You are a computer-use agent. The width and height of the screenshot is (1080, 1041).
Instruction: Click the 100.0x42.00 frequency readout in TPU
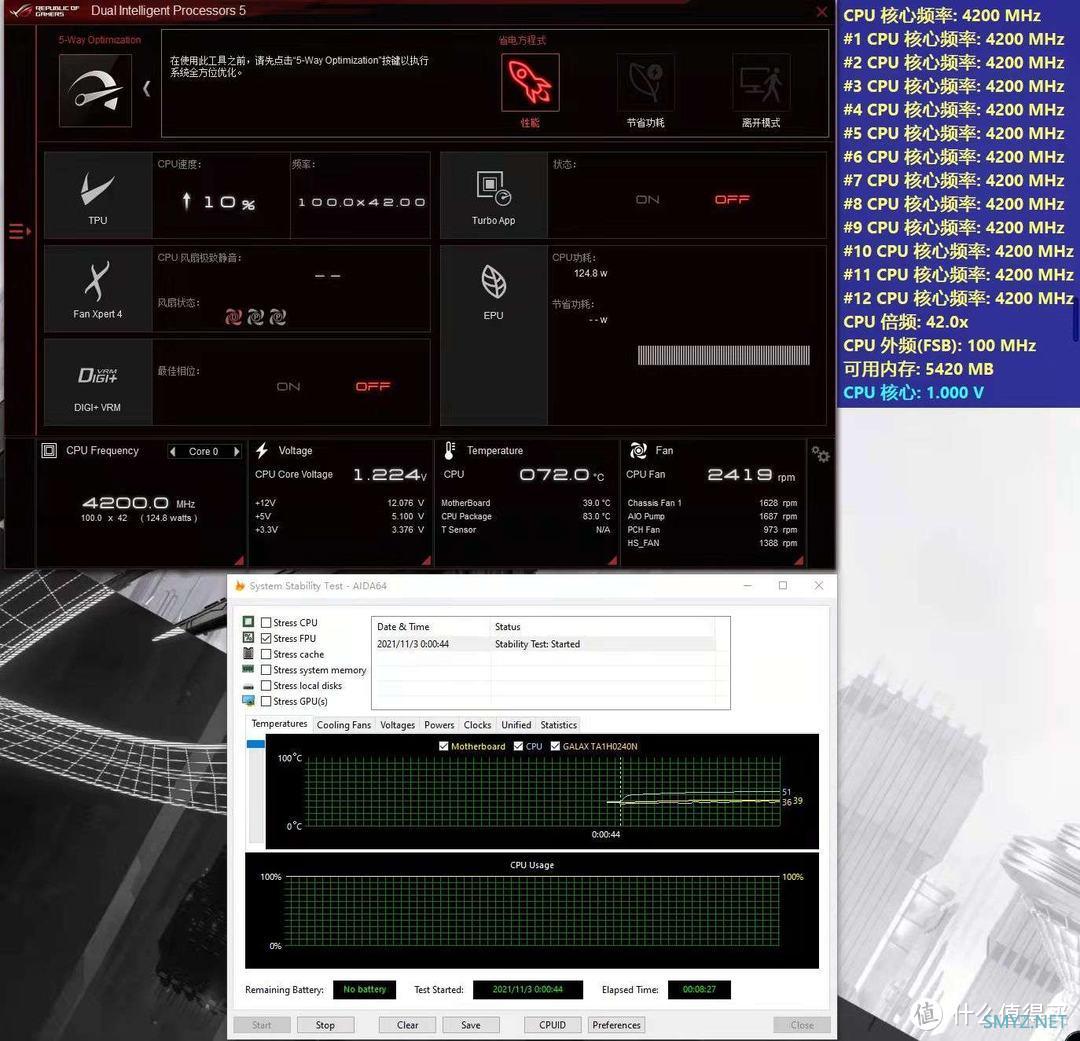[x=362, y=202]
